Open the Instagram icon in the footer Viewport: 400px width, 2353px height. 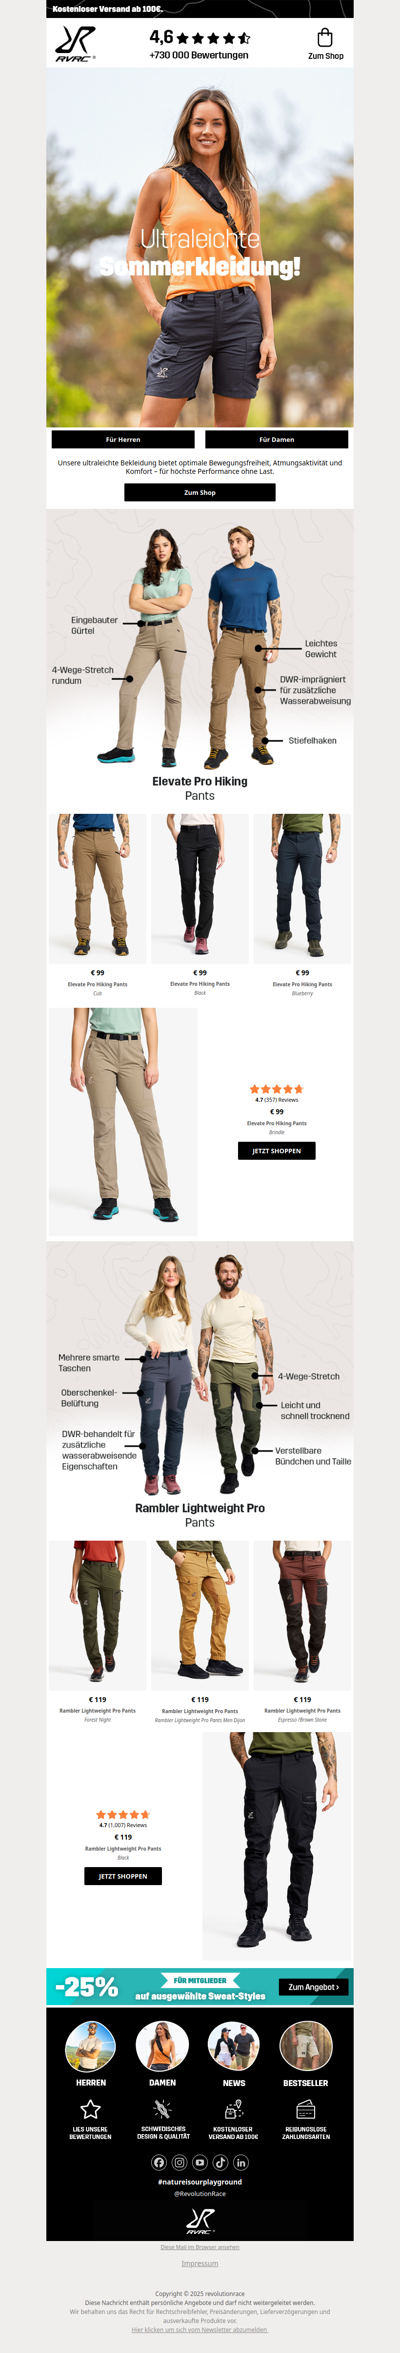[179, 2161]
